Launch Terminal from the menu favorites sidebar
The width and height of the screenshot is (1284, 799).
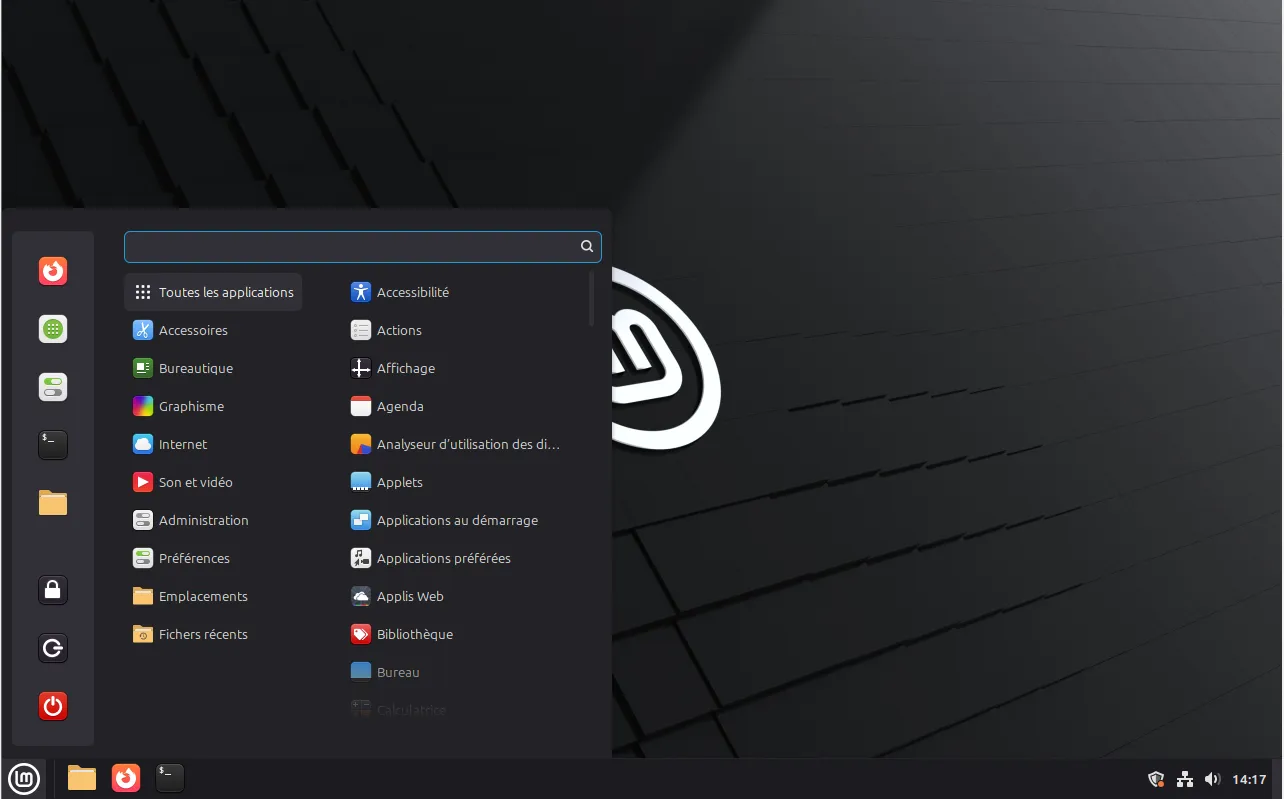point(53,445)
